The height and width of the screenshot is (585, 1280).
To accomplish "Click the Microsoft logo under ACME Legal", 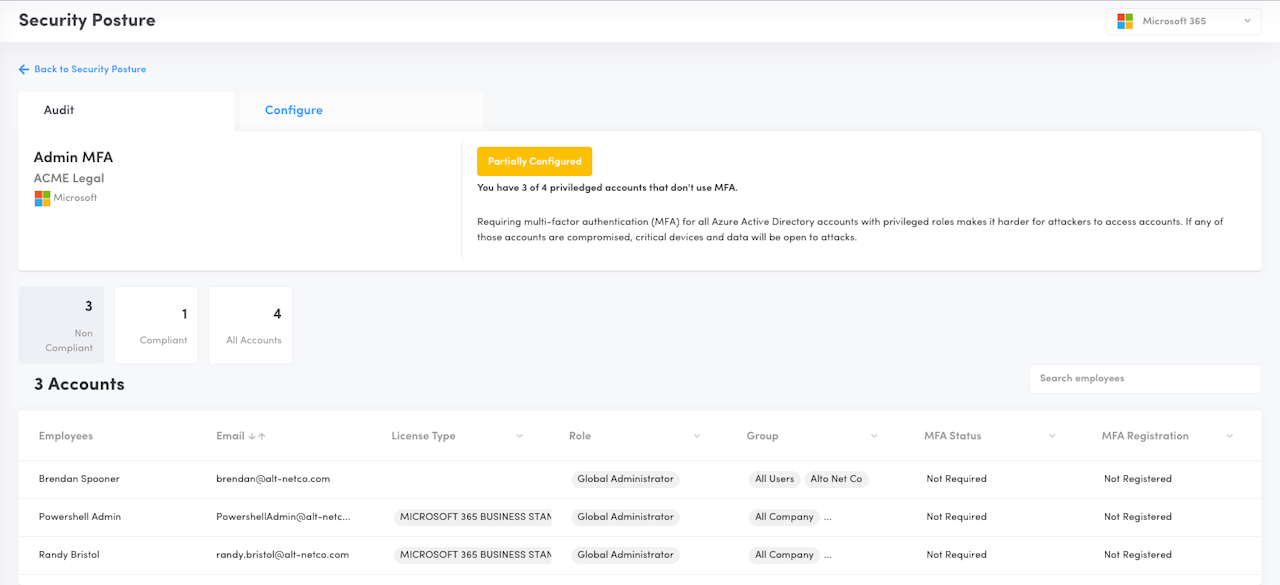I will (42, 199).
